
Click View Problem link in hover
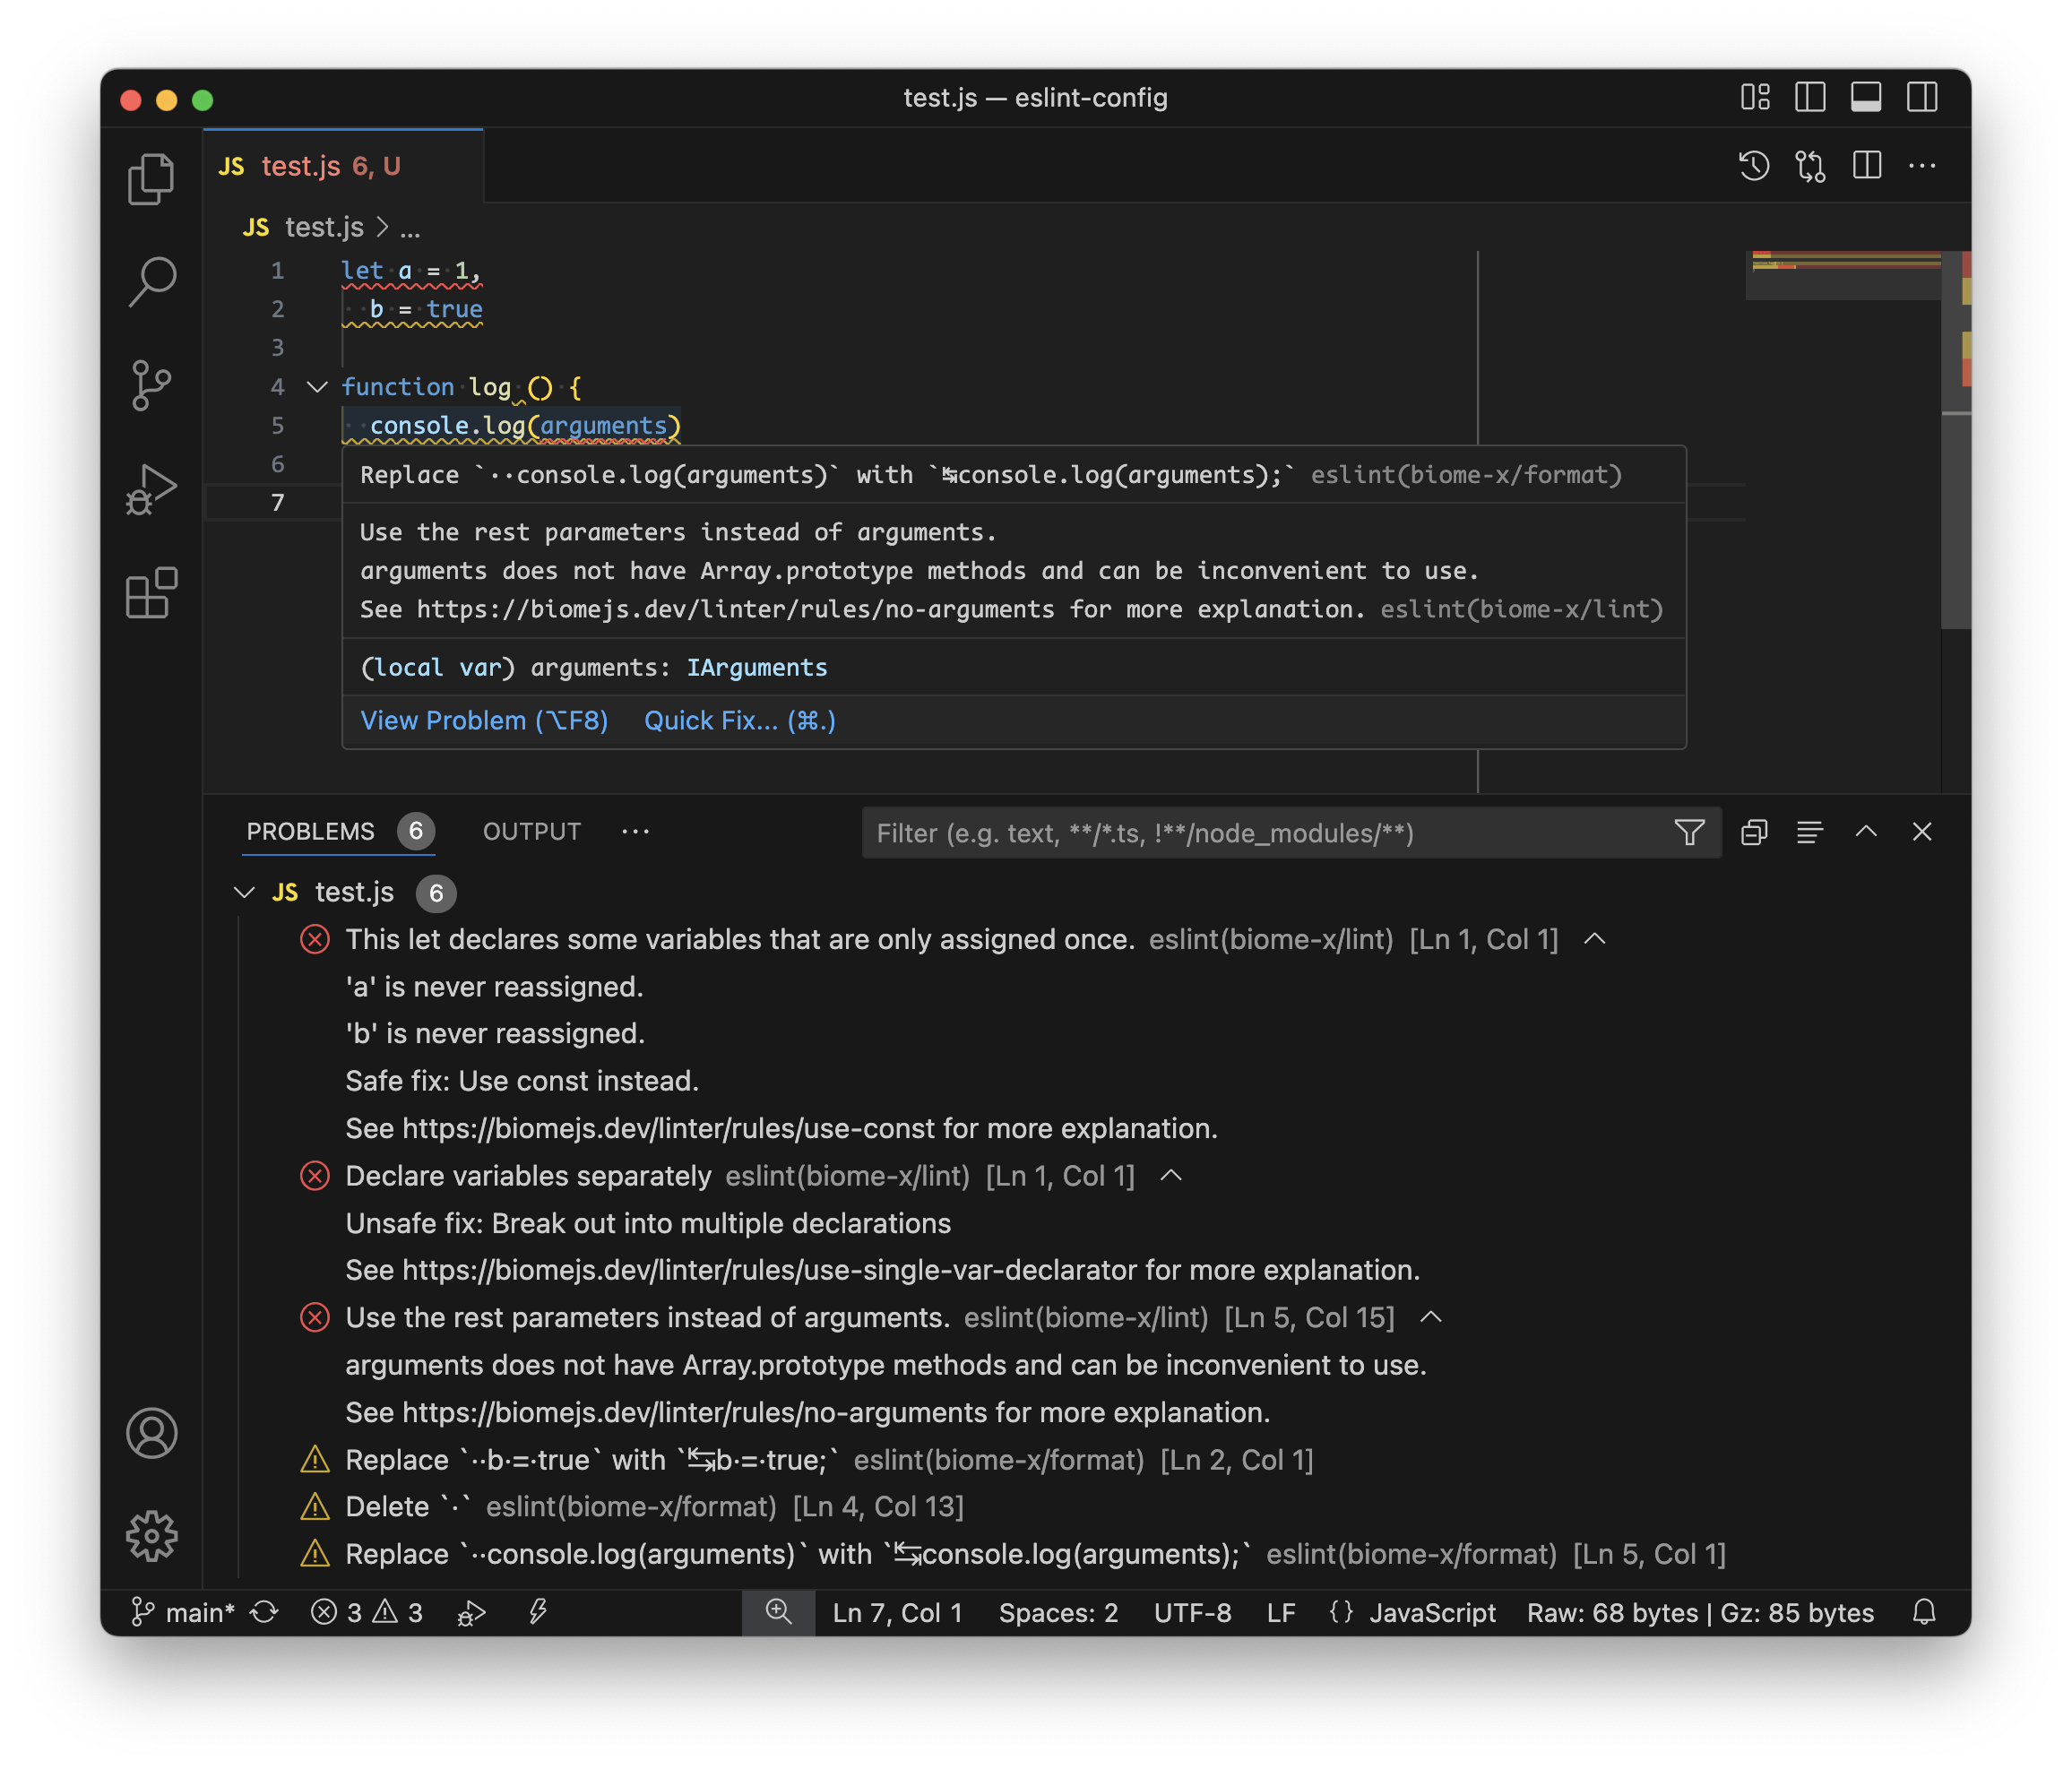pos(484,720)
